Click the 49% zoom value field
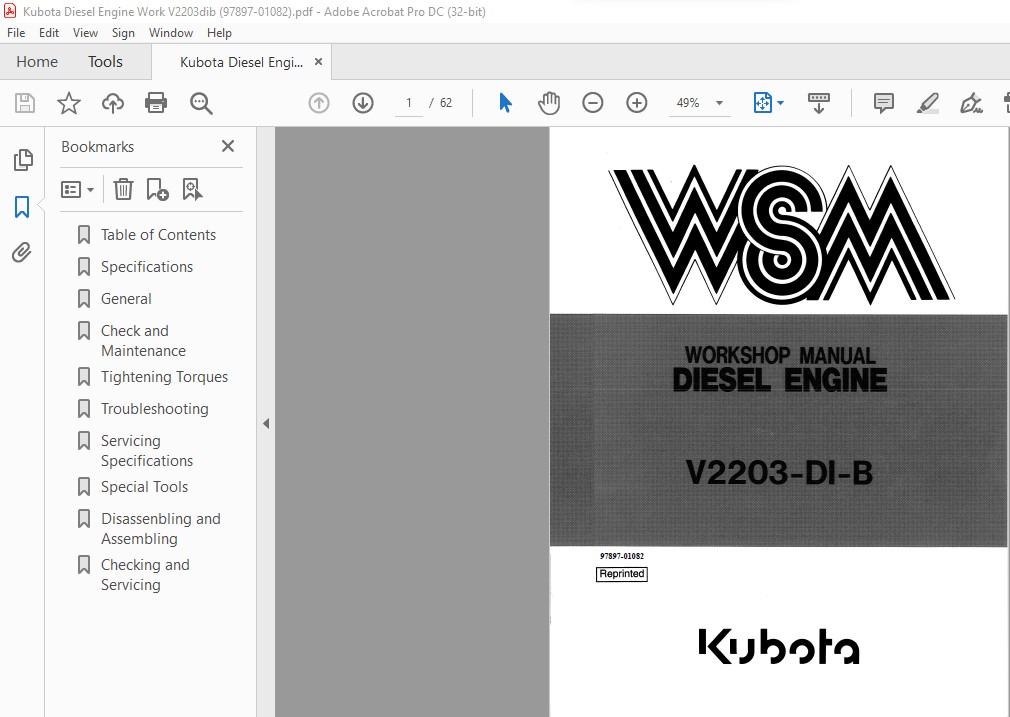1010x717 pixels. coord(688,103)
